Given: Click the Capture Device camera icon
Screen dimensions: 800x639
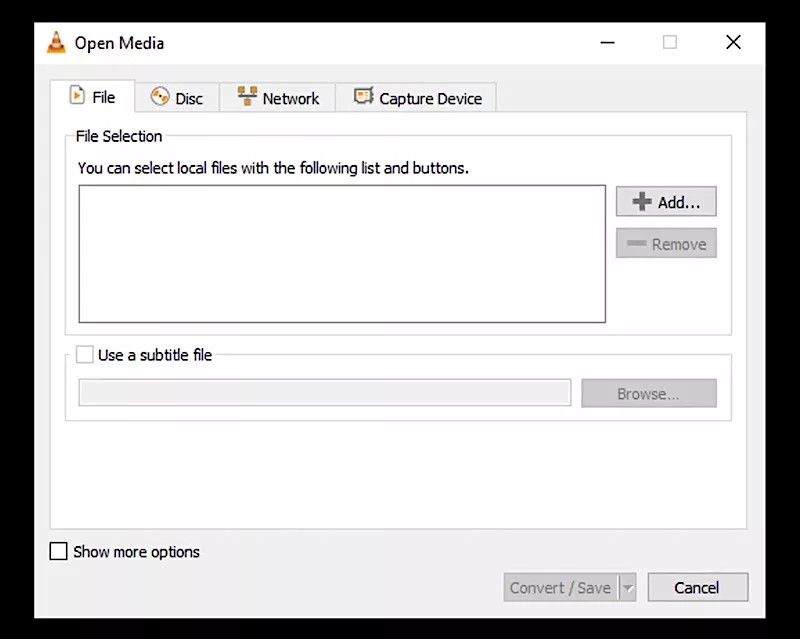Looking at the screenshot, I should 363,97.
